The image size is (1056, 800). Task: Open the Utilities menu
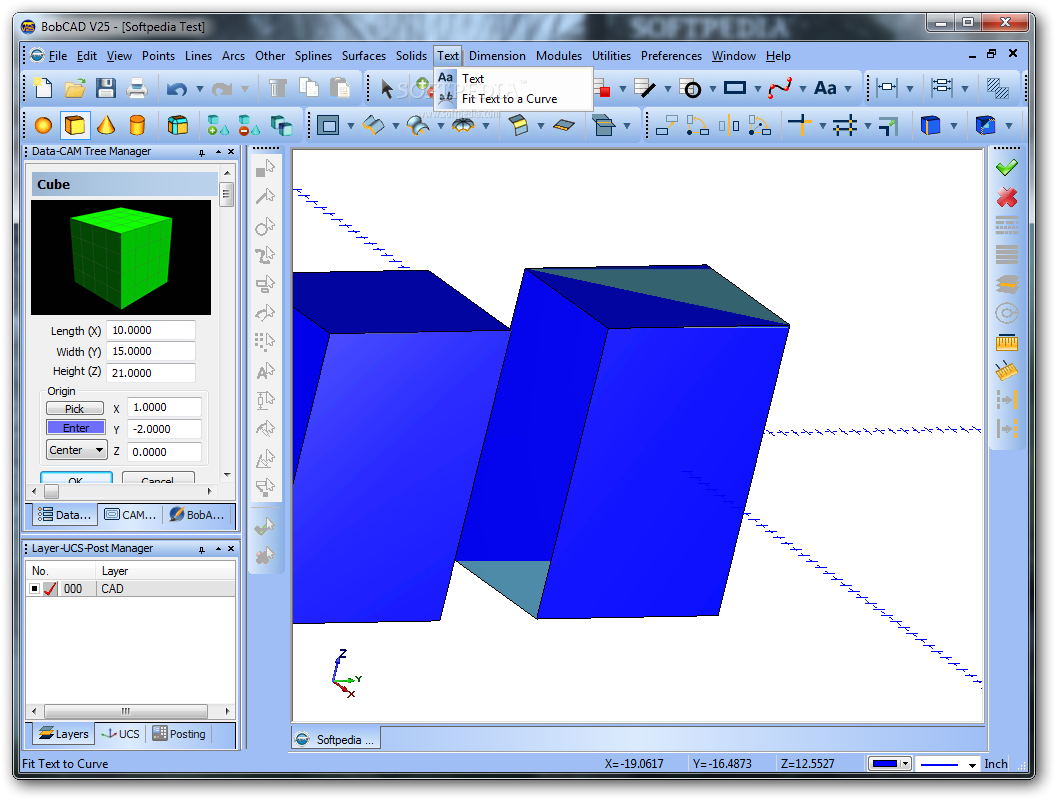click(611, 56)
